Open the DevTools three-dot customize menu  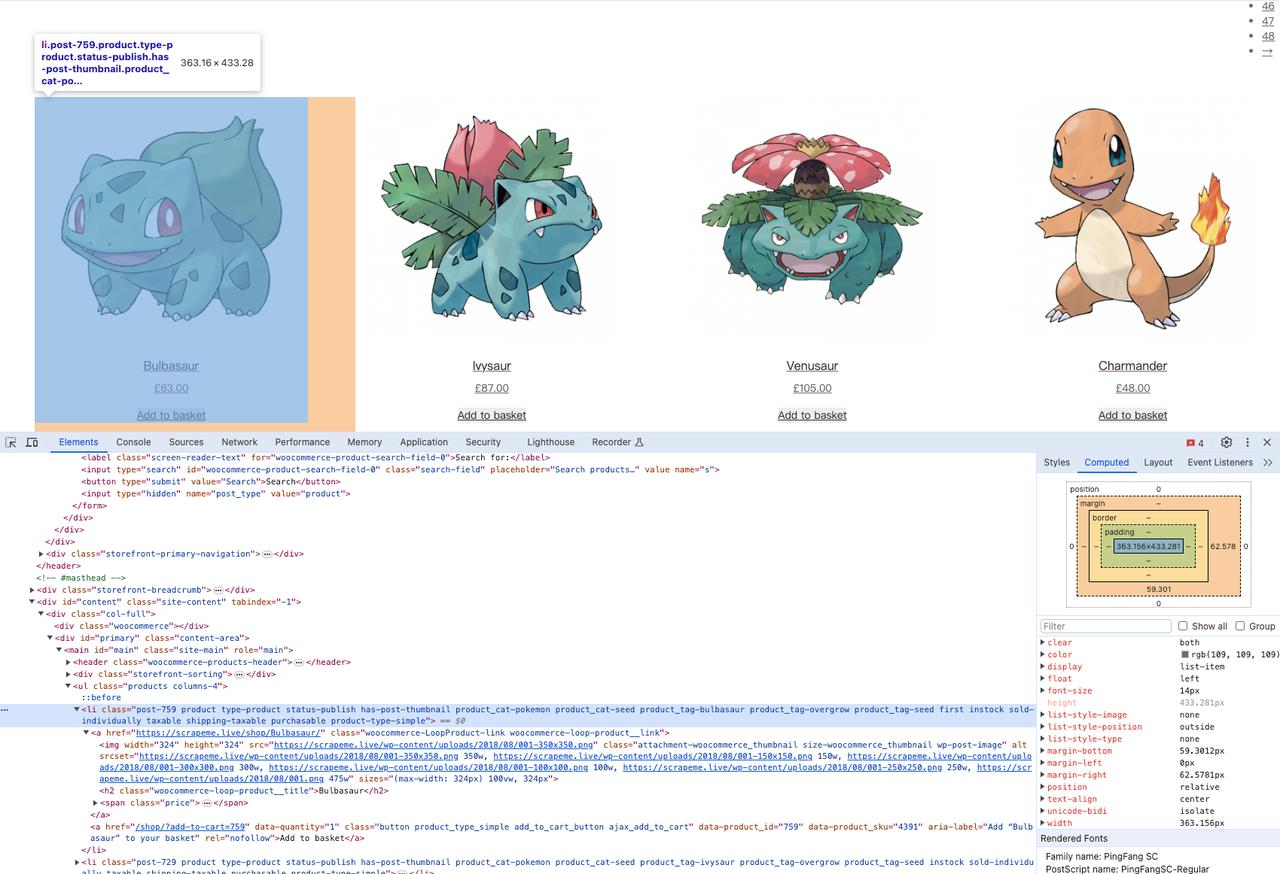coord(1247,442)
